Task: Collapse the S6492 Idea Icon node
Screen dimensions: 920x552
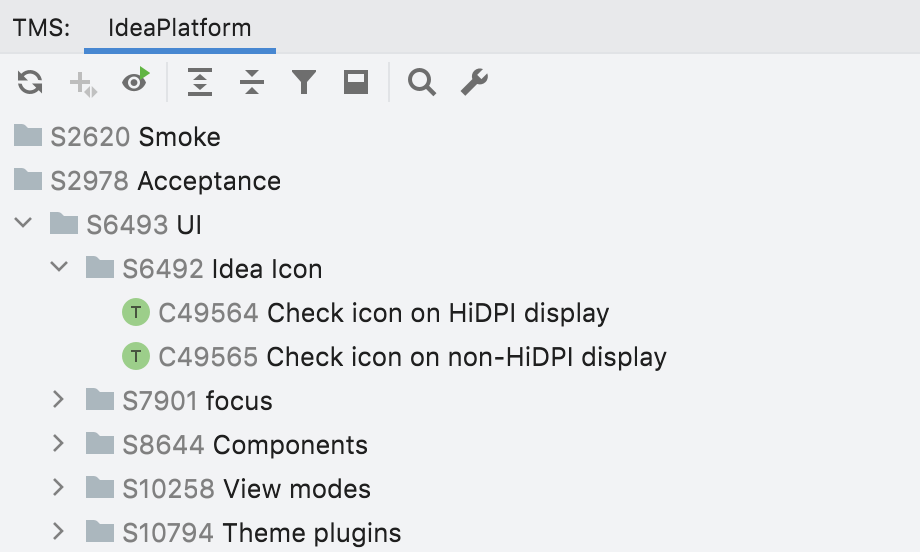Action: pos(59,267)
